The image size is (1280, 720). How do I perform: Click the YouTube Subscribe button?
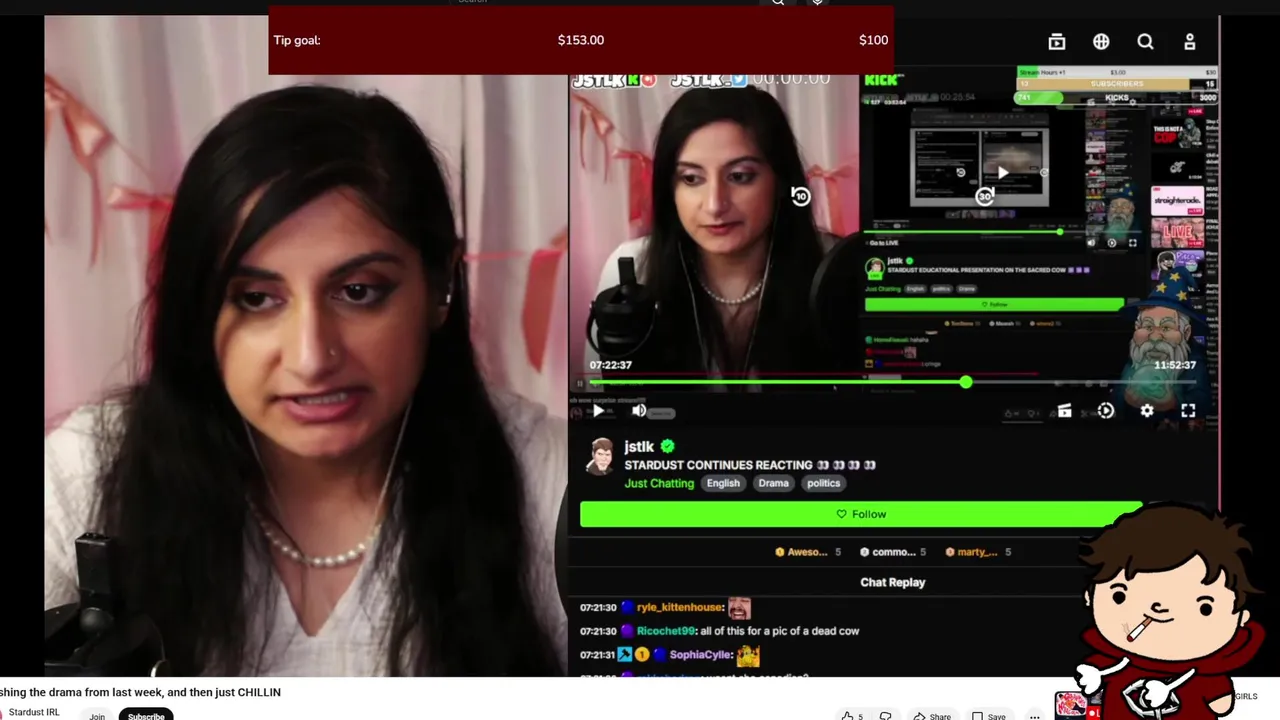(146, 716)
